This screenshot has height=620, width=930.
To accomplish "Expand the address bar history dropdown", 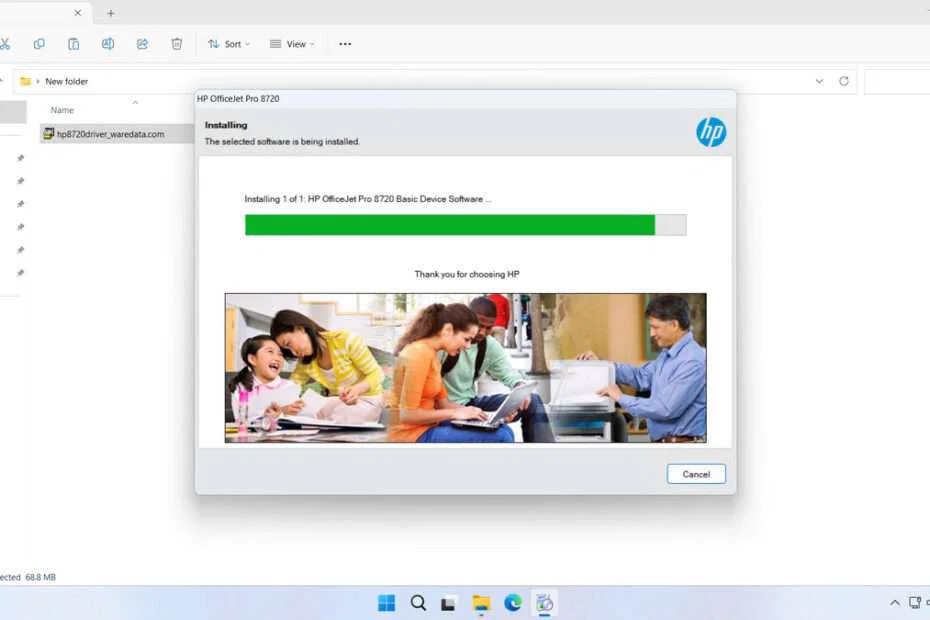I will (819, 81).
